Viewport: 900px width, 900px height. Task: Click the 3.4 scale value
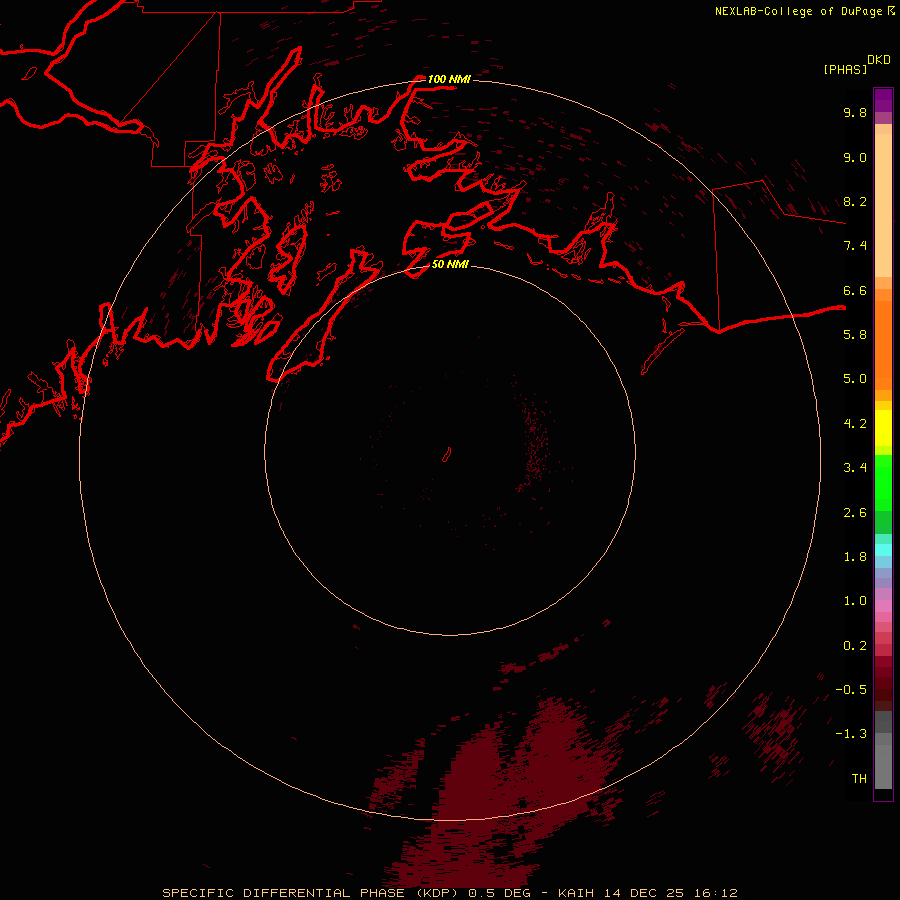(x=855, y=468)
